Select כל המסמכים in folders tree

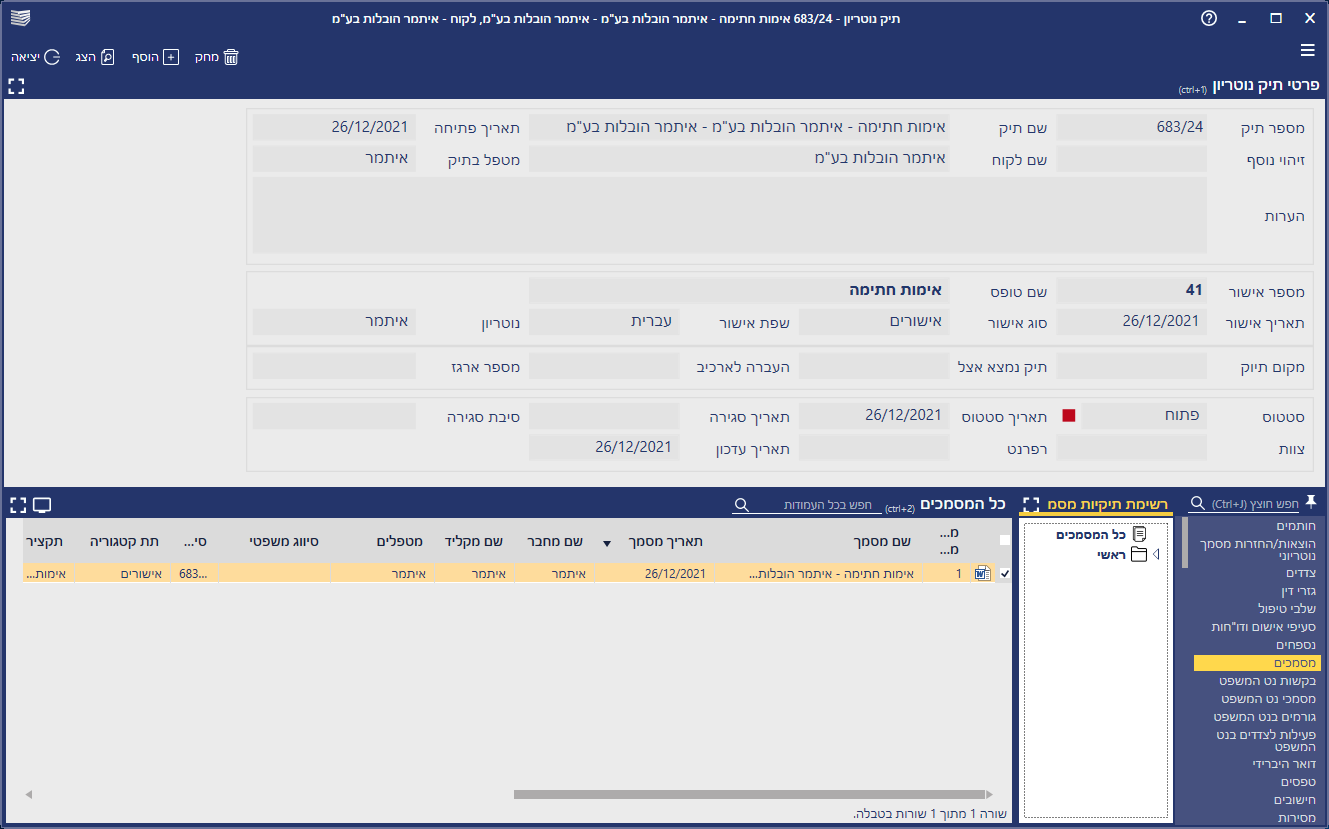(x=1091, y=535)
